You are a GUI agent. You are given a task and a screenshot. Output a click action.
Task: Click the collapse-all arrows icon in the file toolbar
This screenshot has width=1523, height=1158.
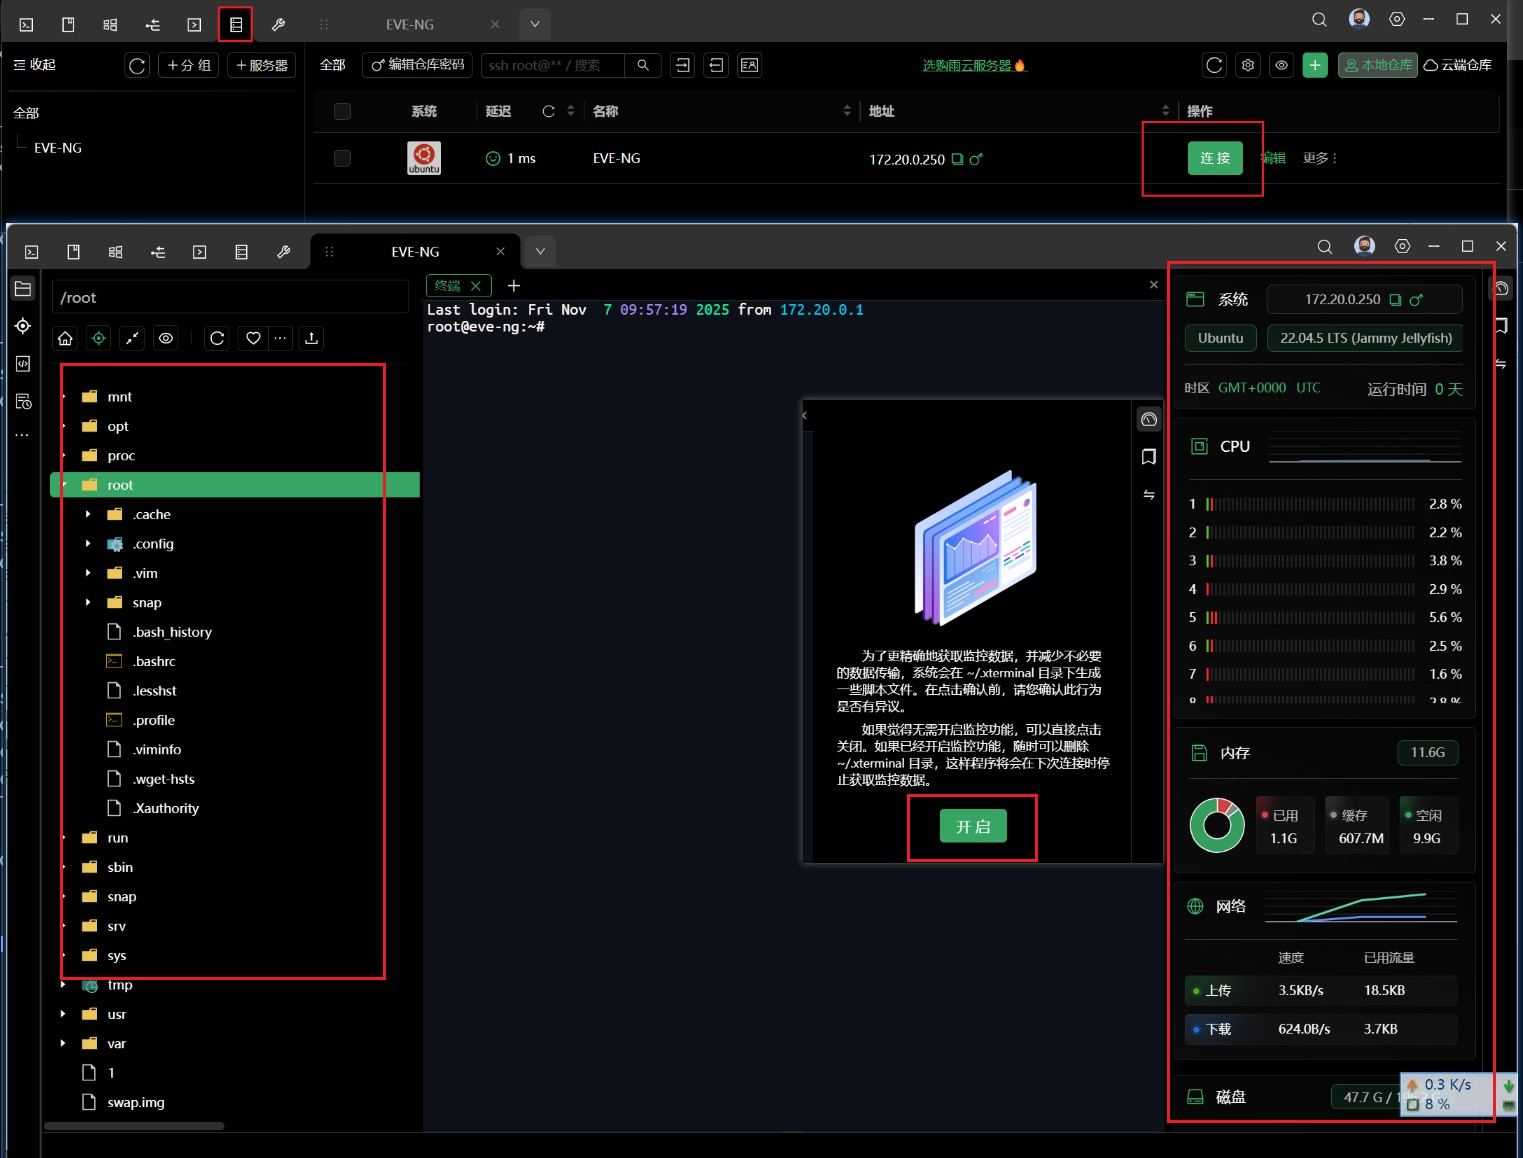(x=132, y=338)
